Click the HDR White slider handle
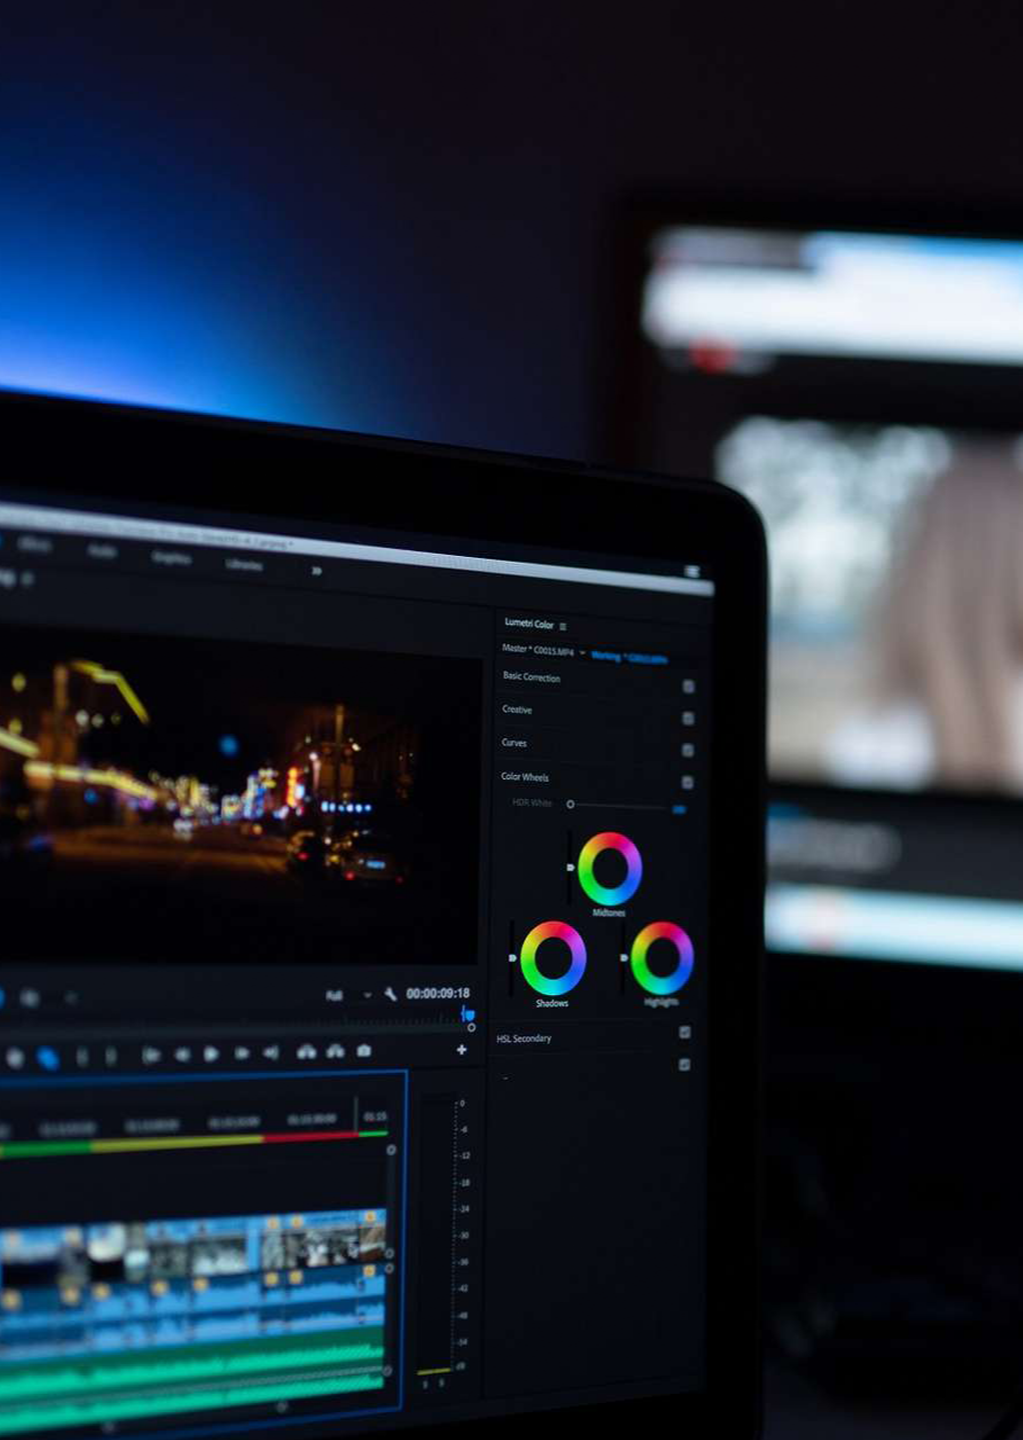Screen dimensions: 1023x1440 pyautogui.click(x=570, y=804)
